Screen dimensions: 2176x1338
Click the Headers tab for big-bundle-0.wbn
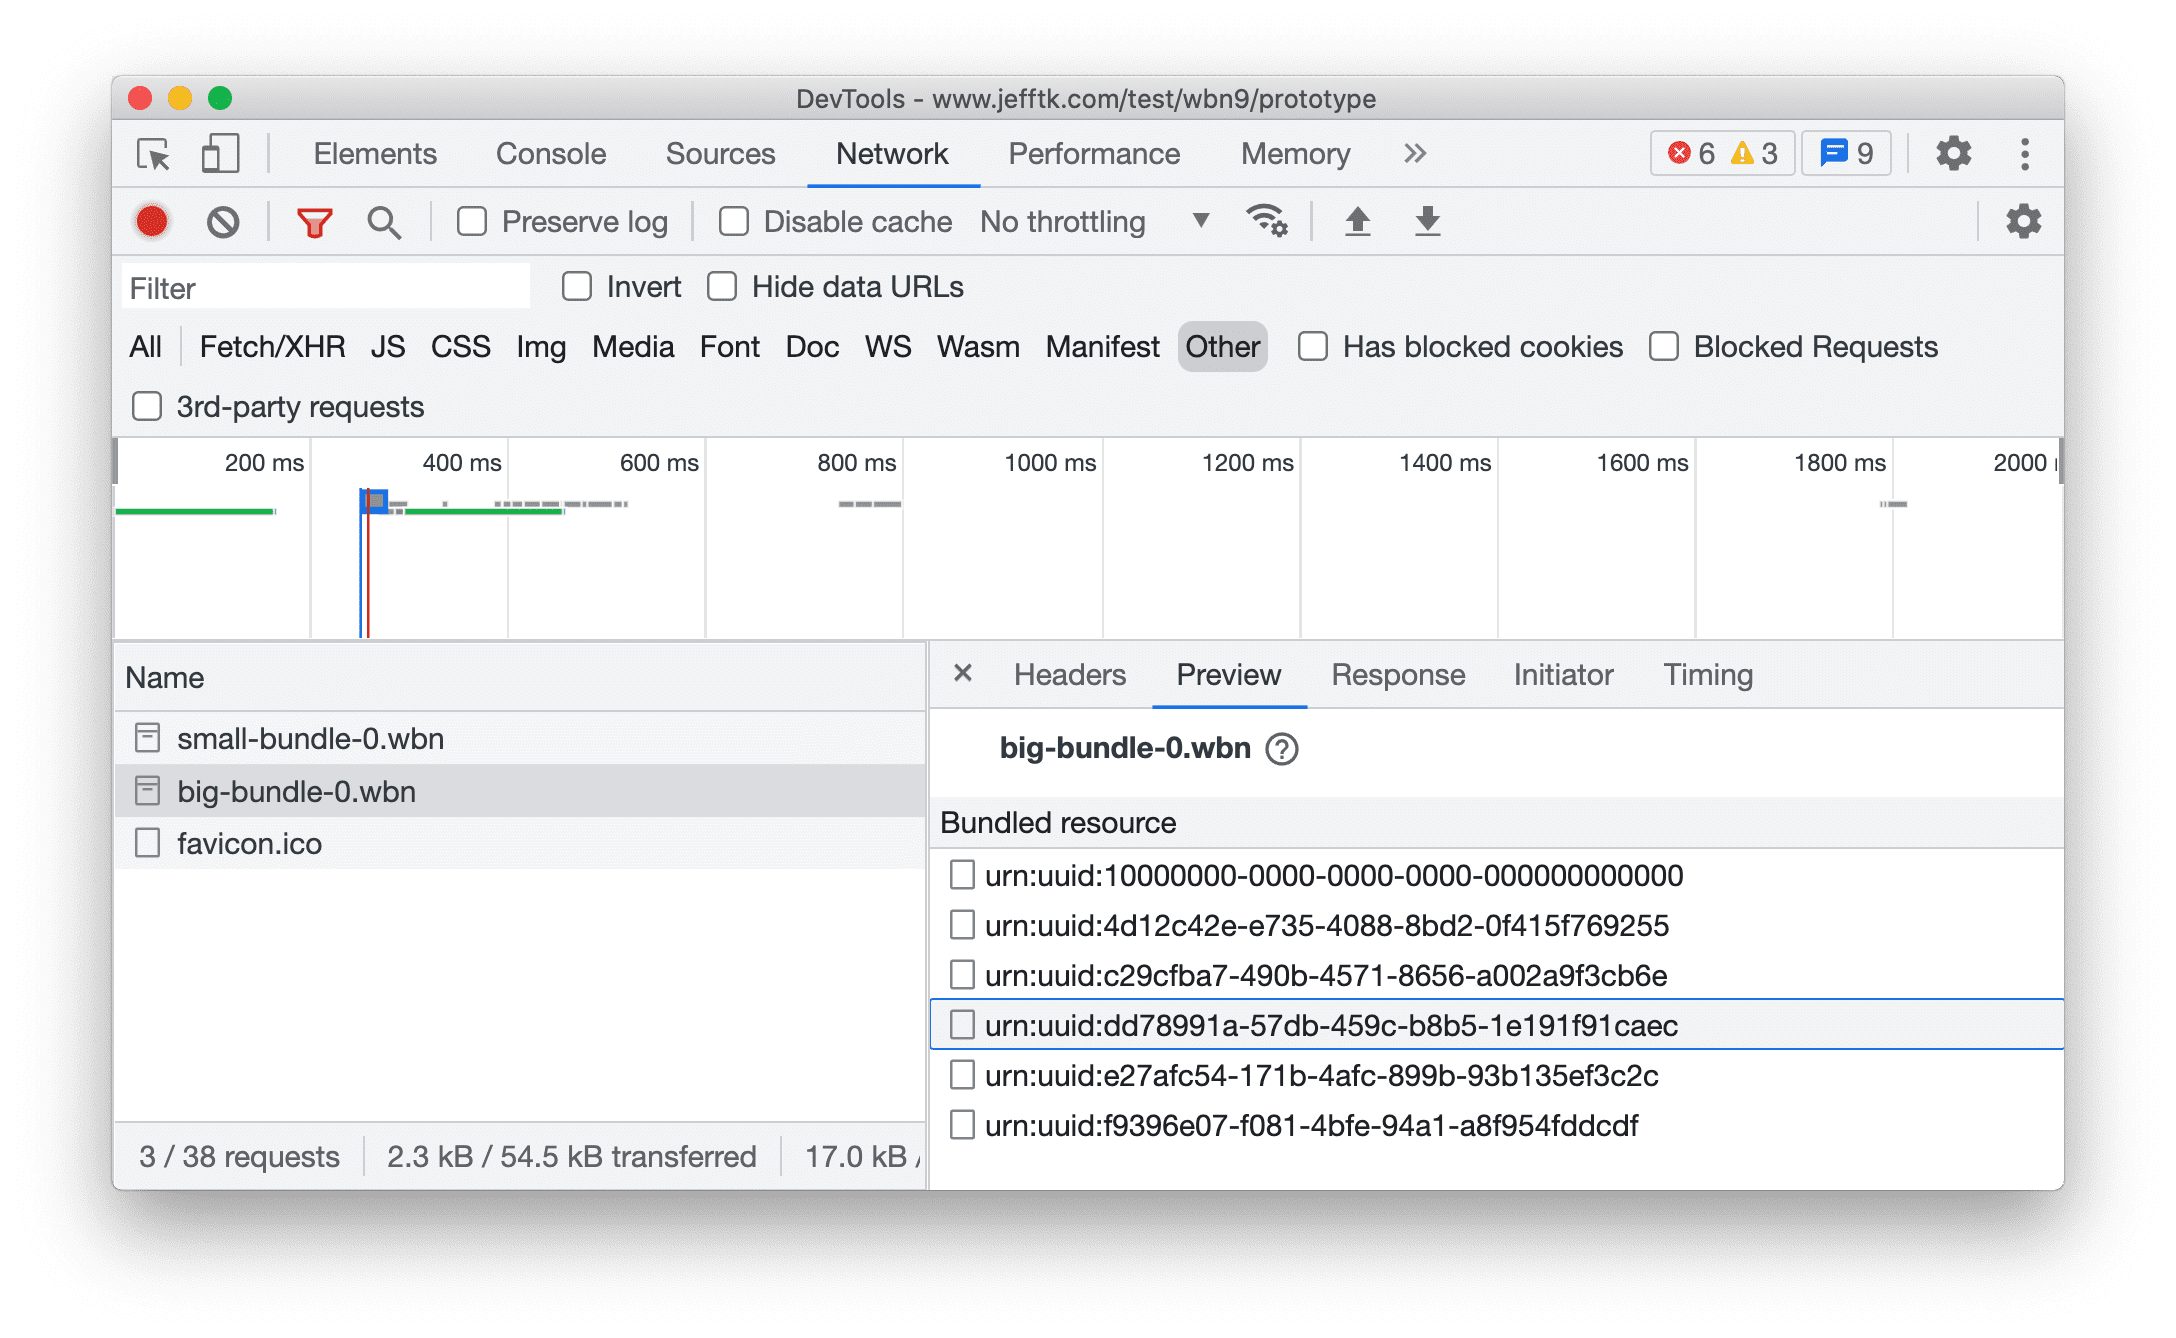pyautogui.click(x=1069, y=674)
